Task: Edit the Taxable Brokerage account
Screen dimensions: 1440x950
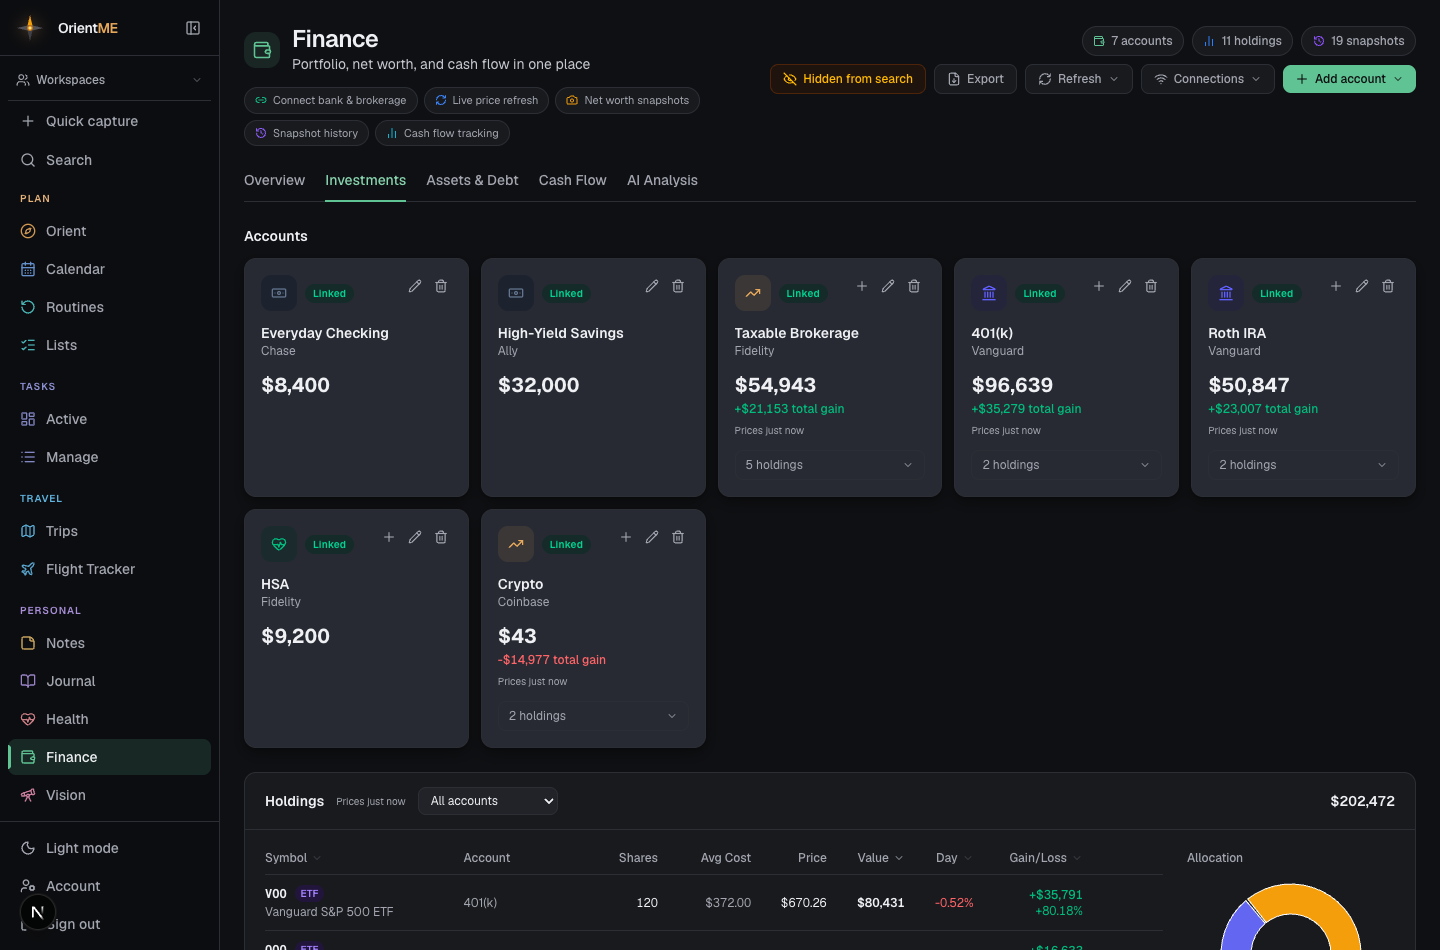Action: (888, 286)
